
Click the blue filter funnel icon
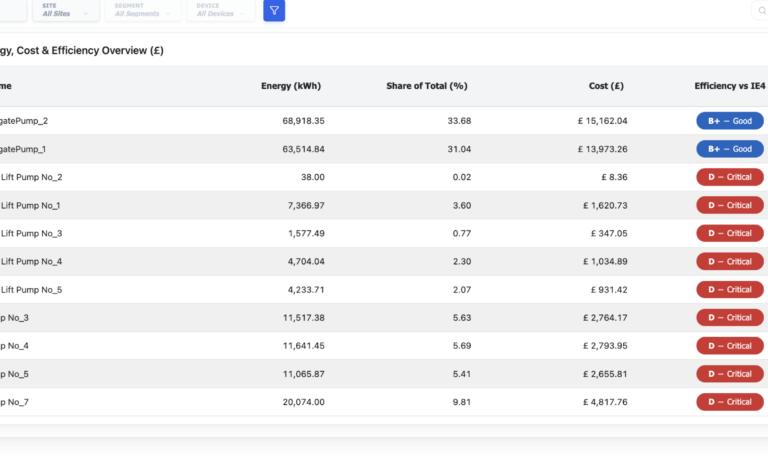tap(274, 10)
